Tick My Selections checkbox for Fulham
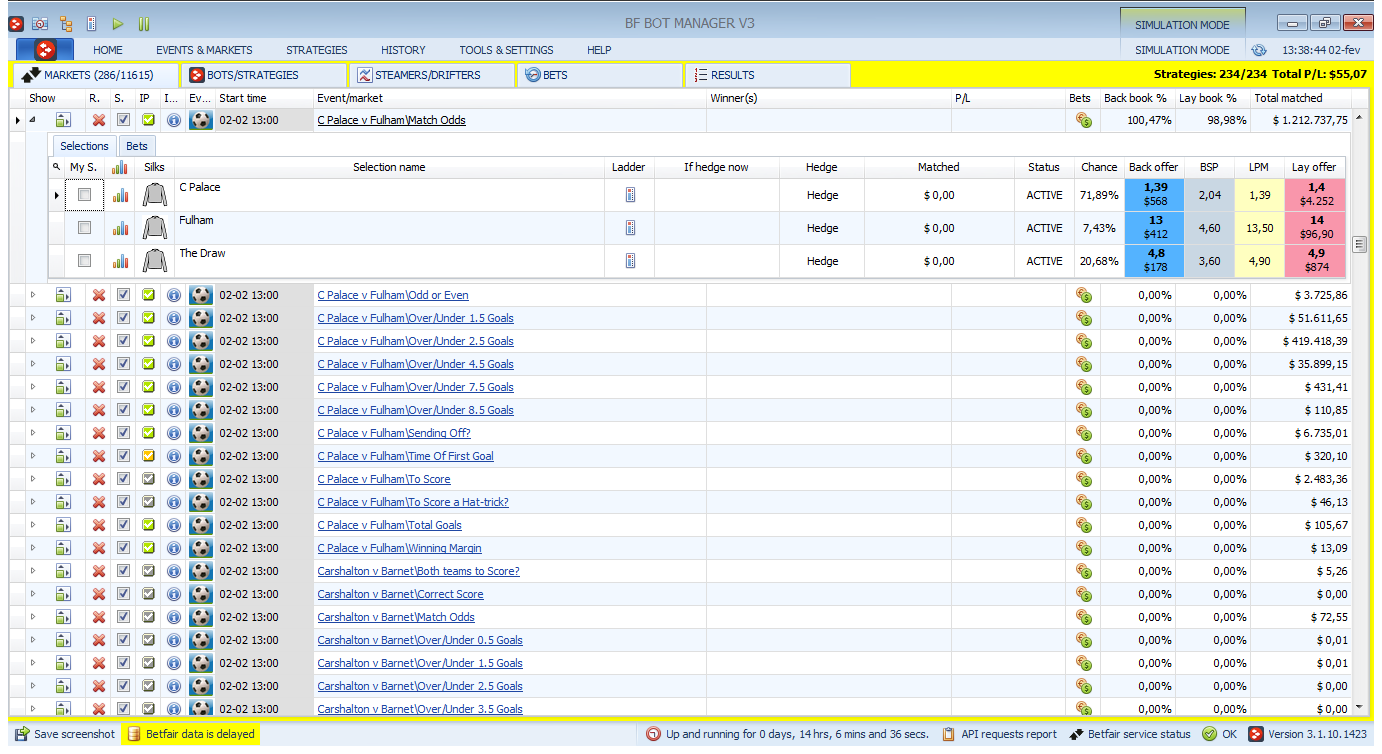This screenshot has width=1382, height=754. (x=84, y=228)
